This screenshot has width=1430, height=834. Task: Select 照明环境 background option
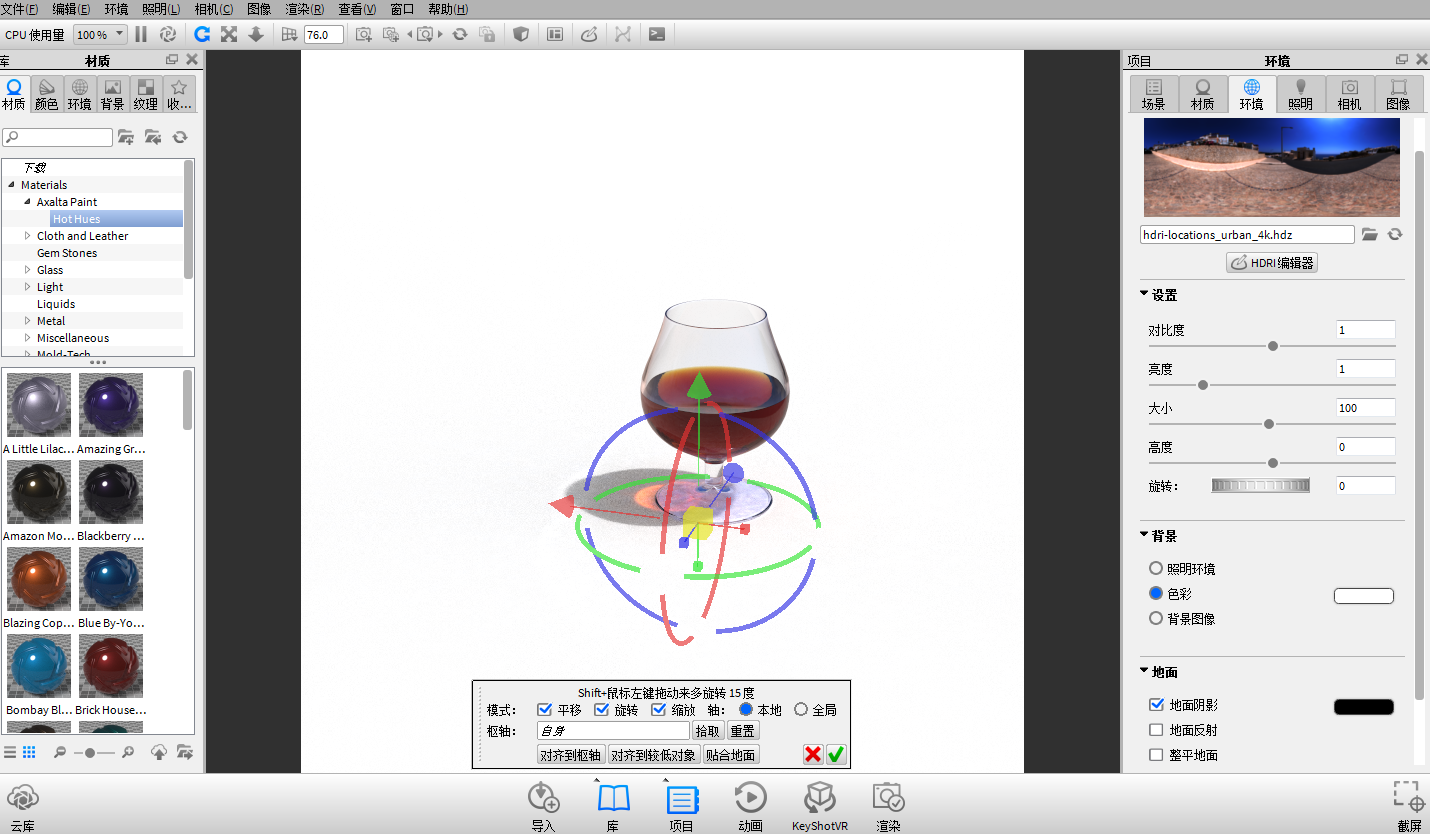1156,569
